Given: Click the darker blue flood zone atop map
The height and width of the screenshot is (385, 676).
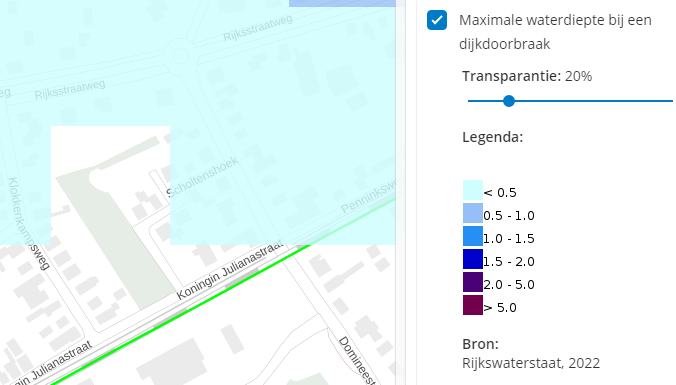Looking at the screenshot, I should click(342, 3).
